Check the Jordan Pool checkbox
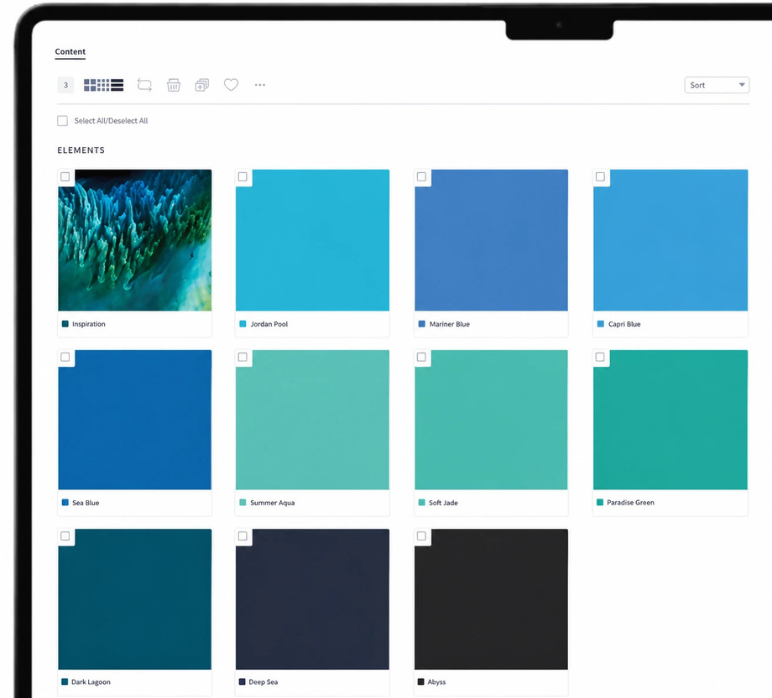 [x=243, y=177]
